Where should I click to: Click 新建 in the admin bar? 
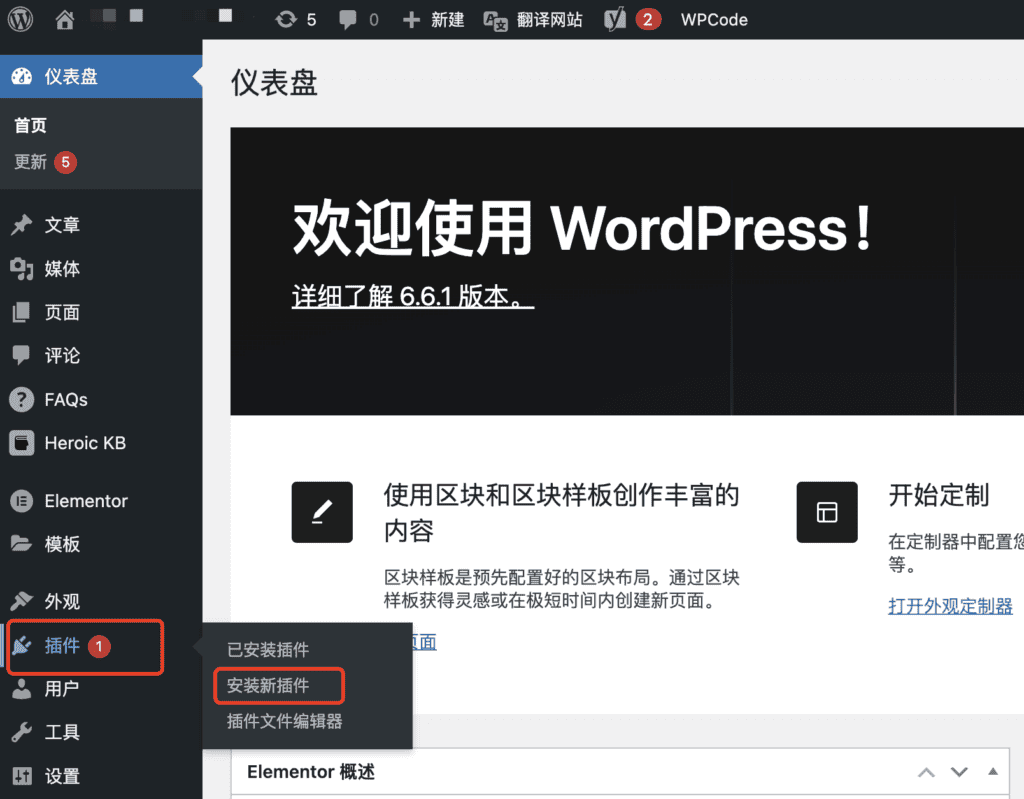(x=447, y=20)
